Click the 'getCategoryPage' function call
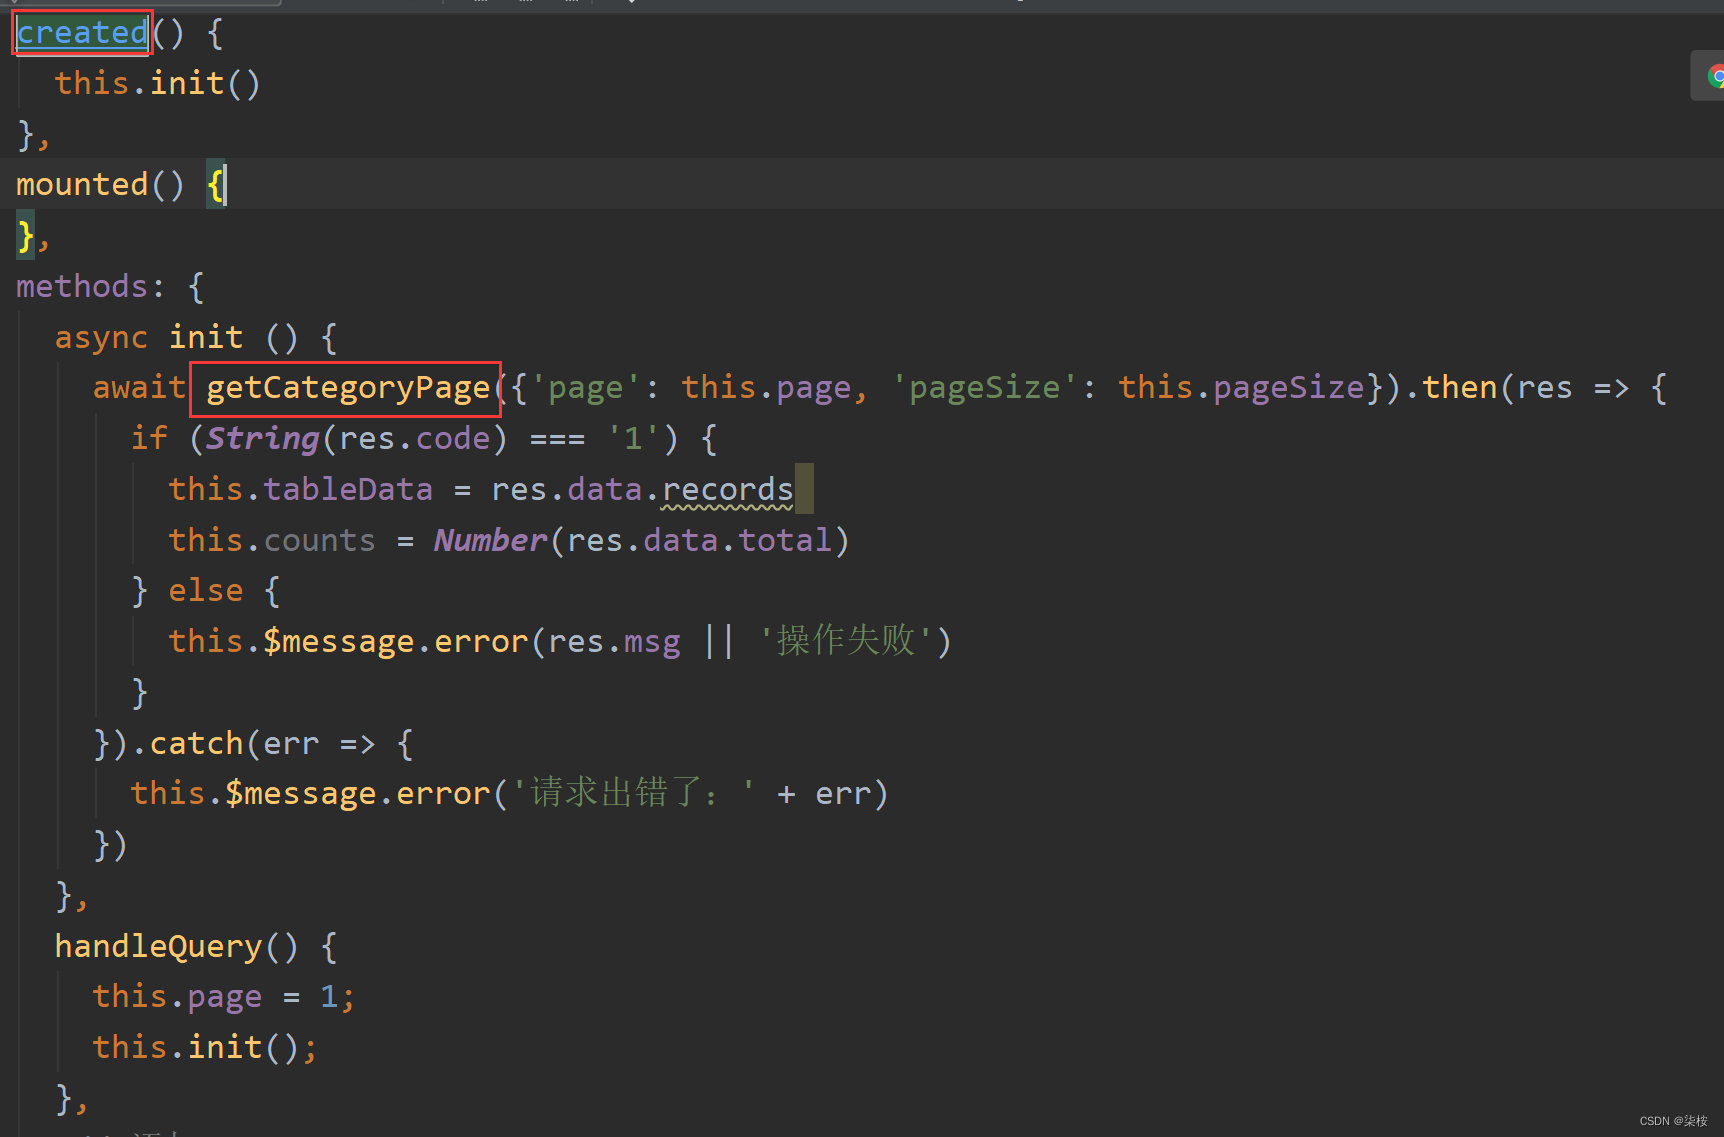Image resolution: width=1724 pixels, height=1137 pixels. [348, 388]
